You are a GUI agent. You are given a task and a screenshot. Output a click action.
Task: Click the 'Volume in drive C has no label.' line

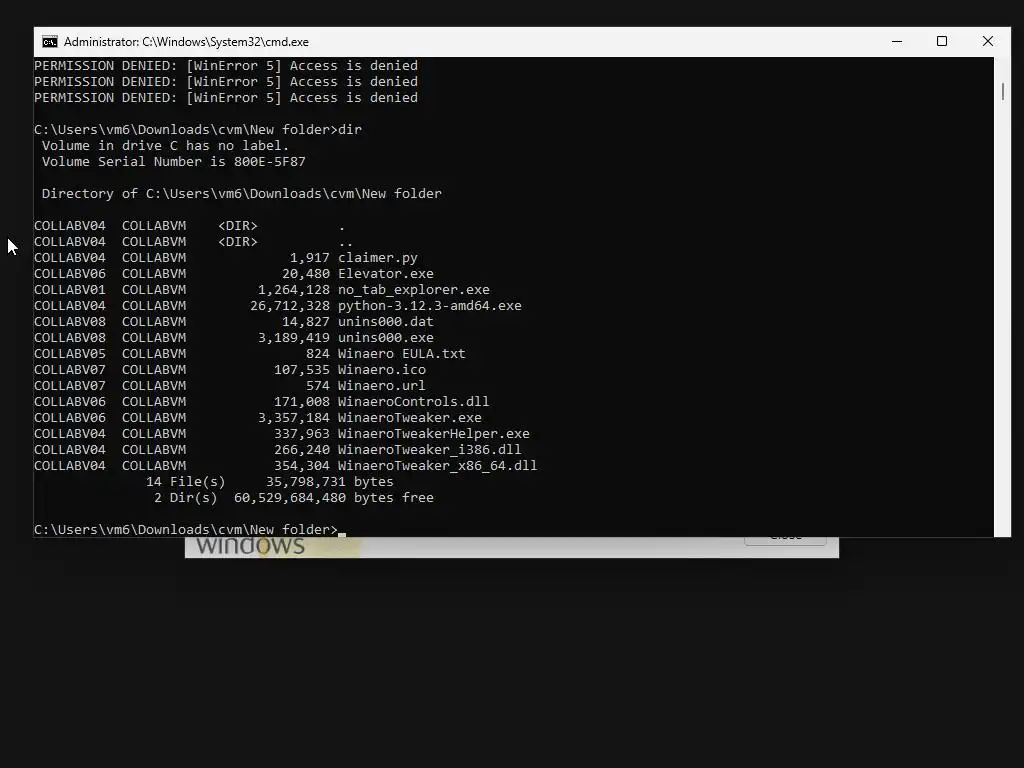point(165,146)
